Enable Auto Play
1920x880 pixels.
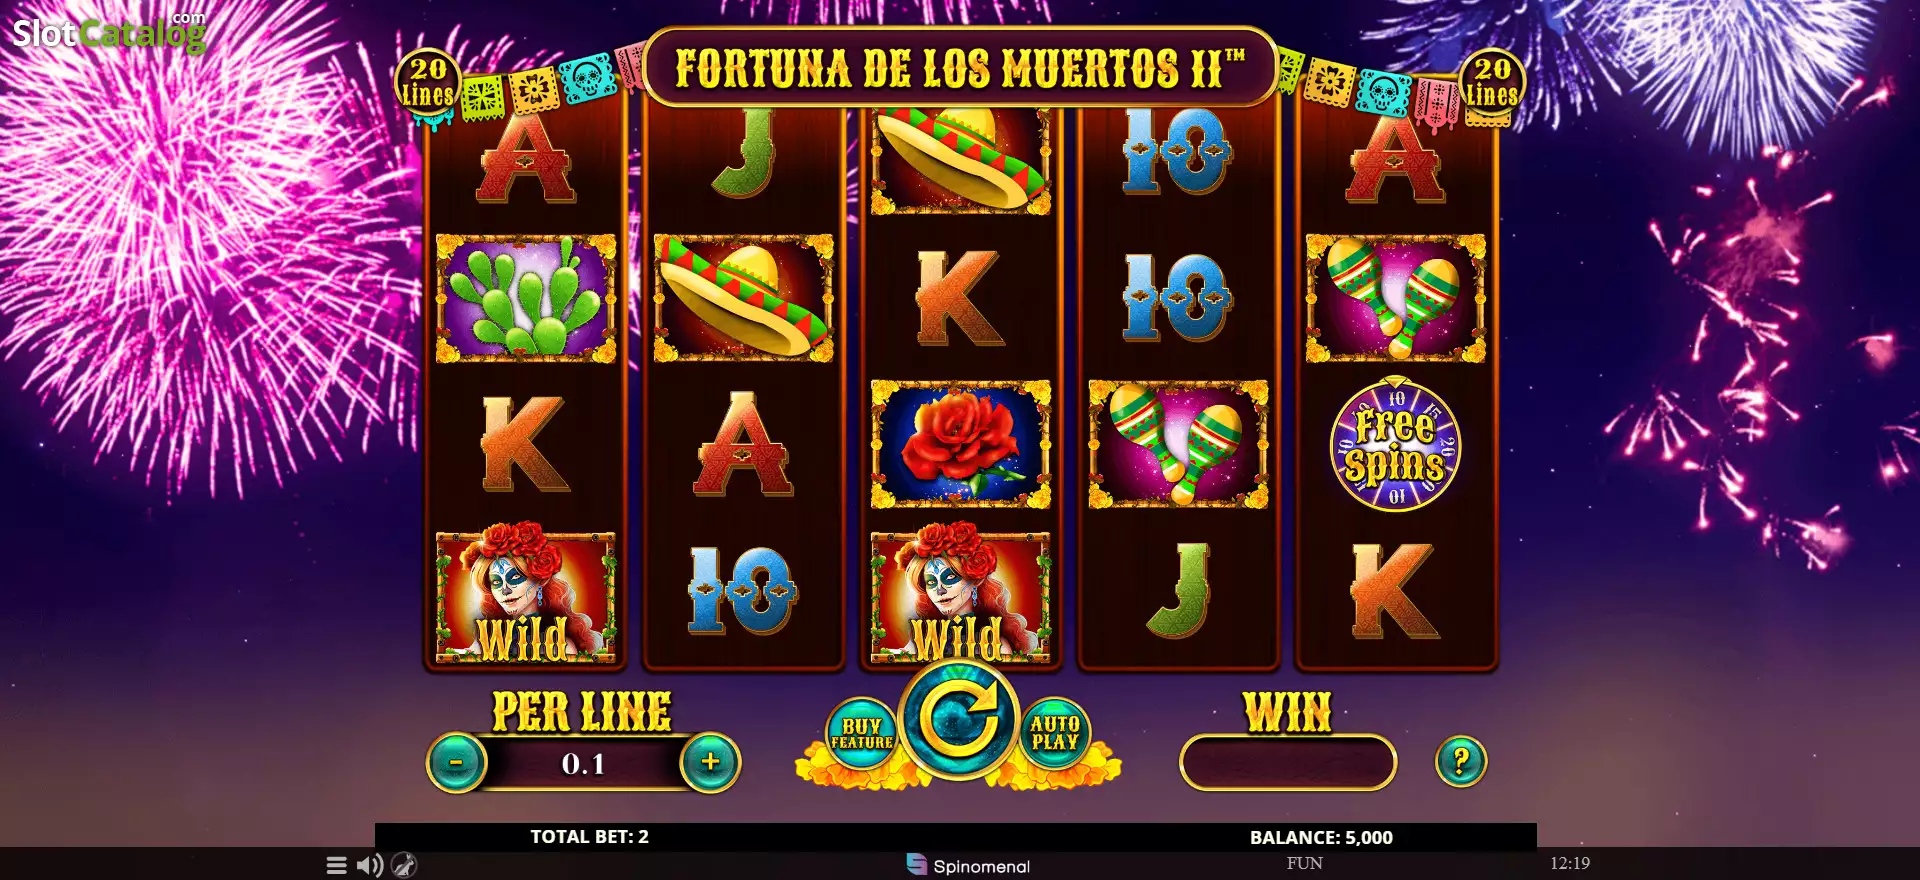pos(1055,733)
